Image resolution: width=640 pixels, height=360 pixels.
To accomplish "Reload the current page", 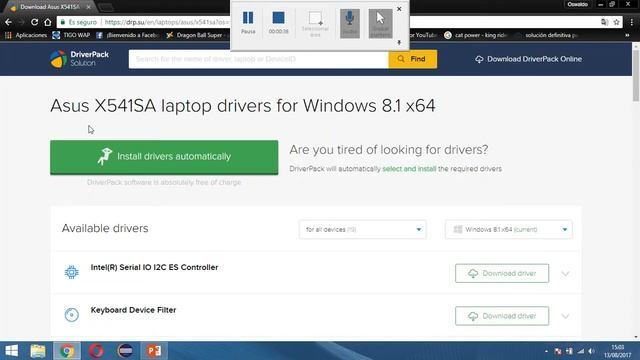I will pos(34,22).
